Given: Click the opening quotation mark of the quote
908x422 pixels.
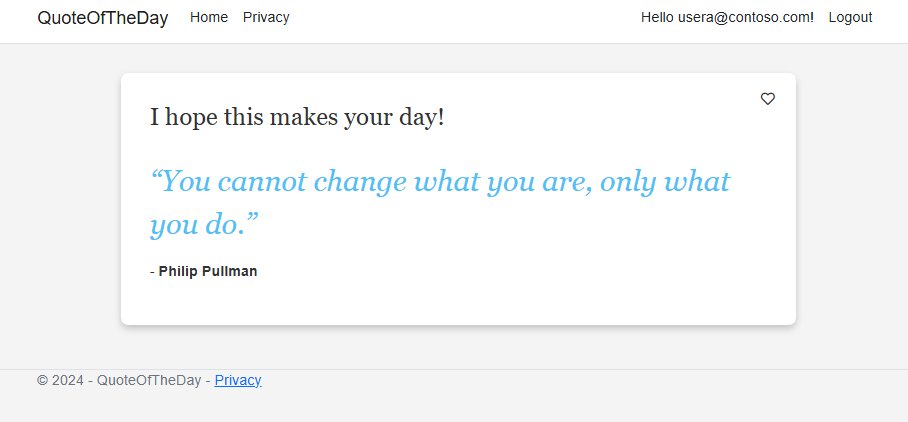Looking at the screenshot, I should (156, 180).
